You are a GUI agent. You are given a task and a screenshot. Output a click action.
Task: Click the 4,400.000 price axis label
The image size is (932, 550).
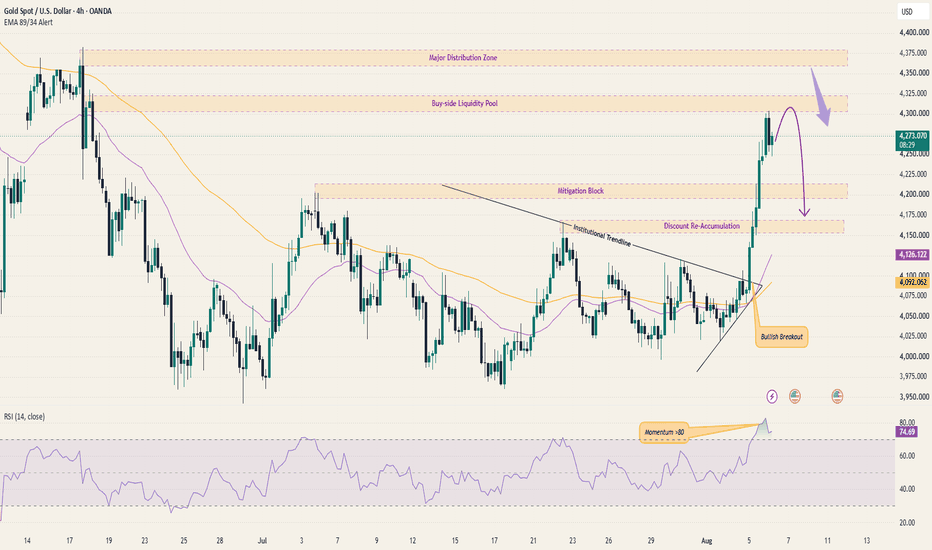click(x=914, y=32)
